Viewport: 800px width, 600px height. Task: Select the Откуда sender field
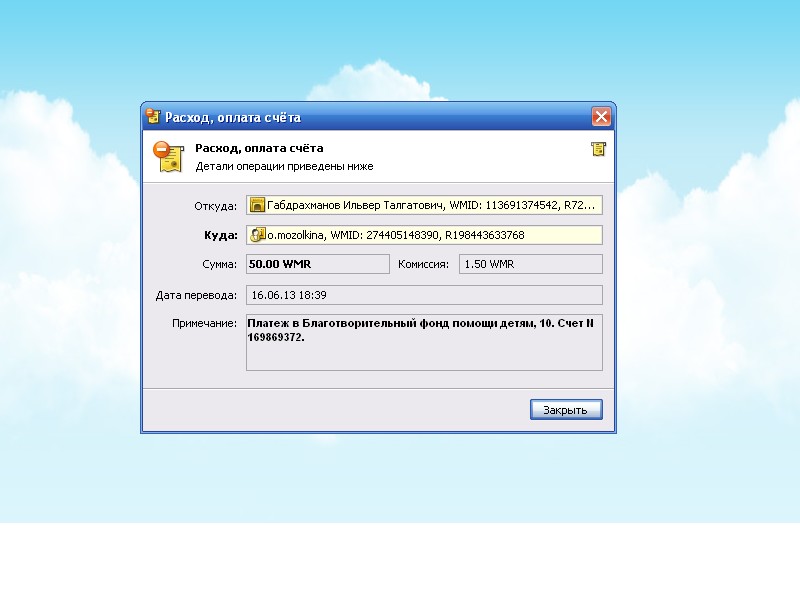[x=424, y=205]
